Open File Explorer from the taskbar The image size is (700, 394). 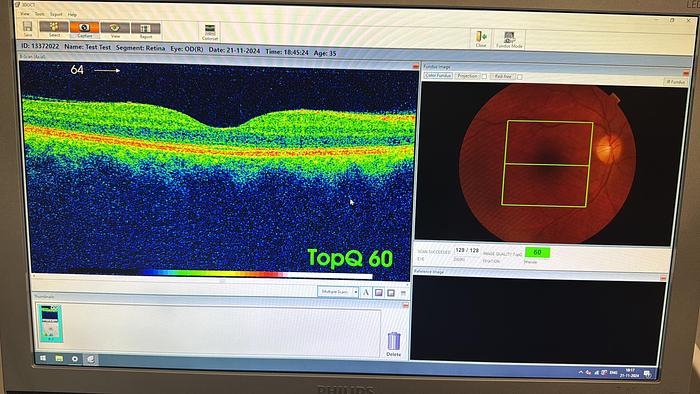59,358
